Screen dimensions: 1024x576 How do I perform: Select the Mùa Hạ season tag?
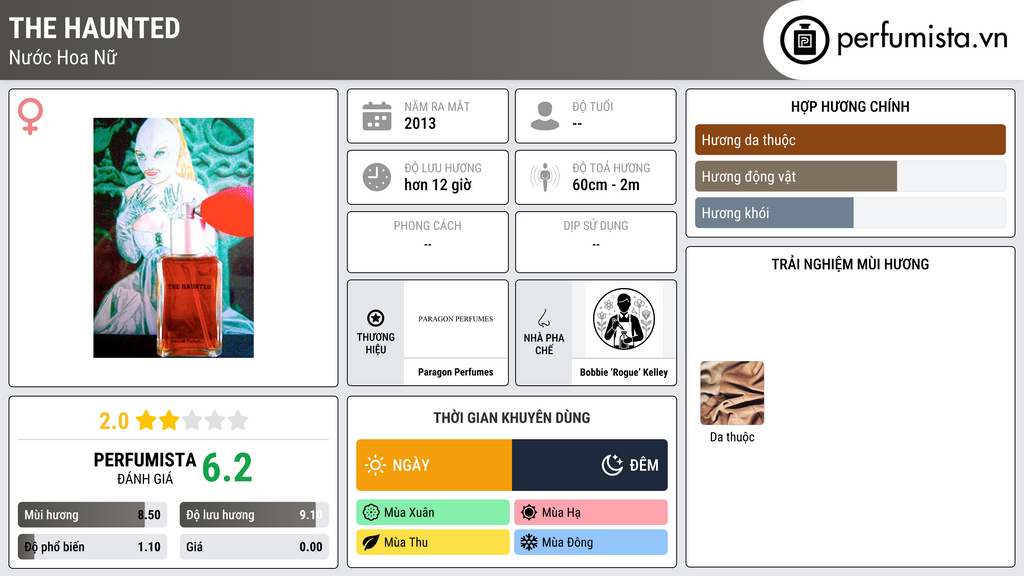[591, 513]
